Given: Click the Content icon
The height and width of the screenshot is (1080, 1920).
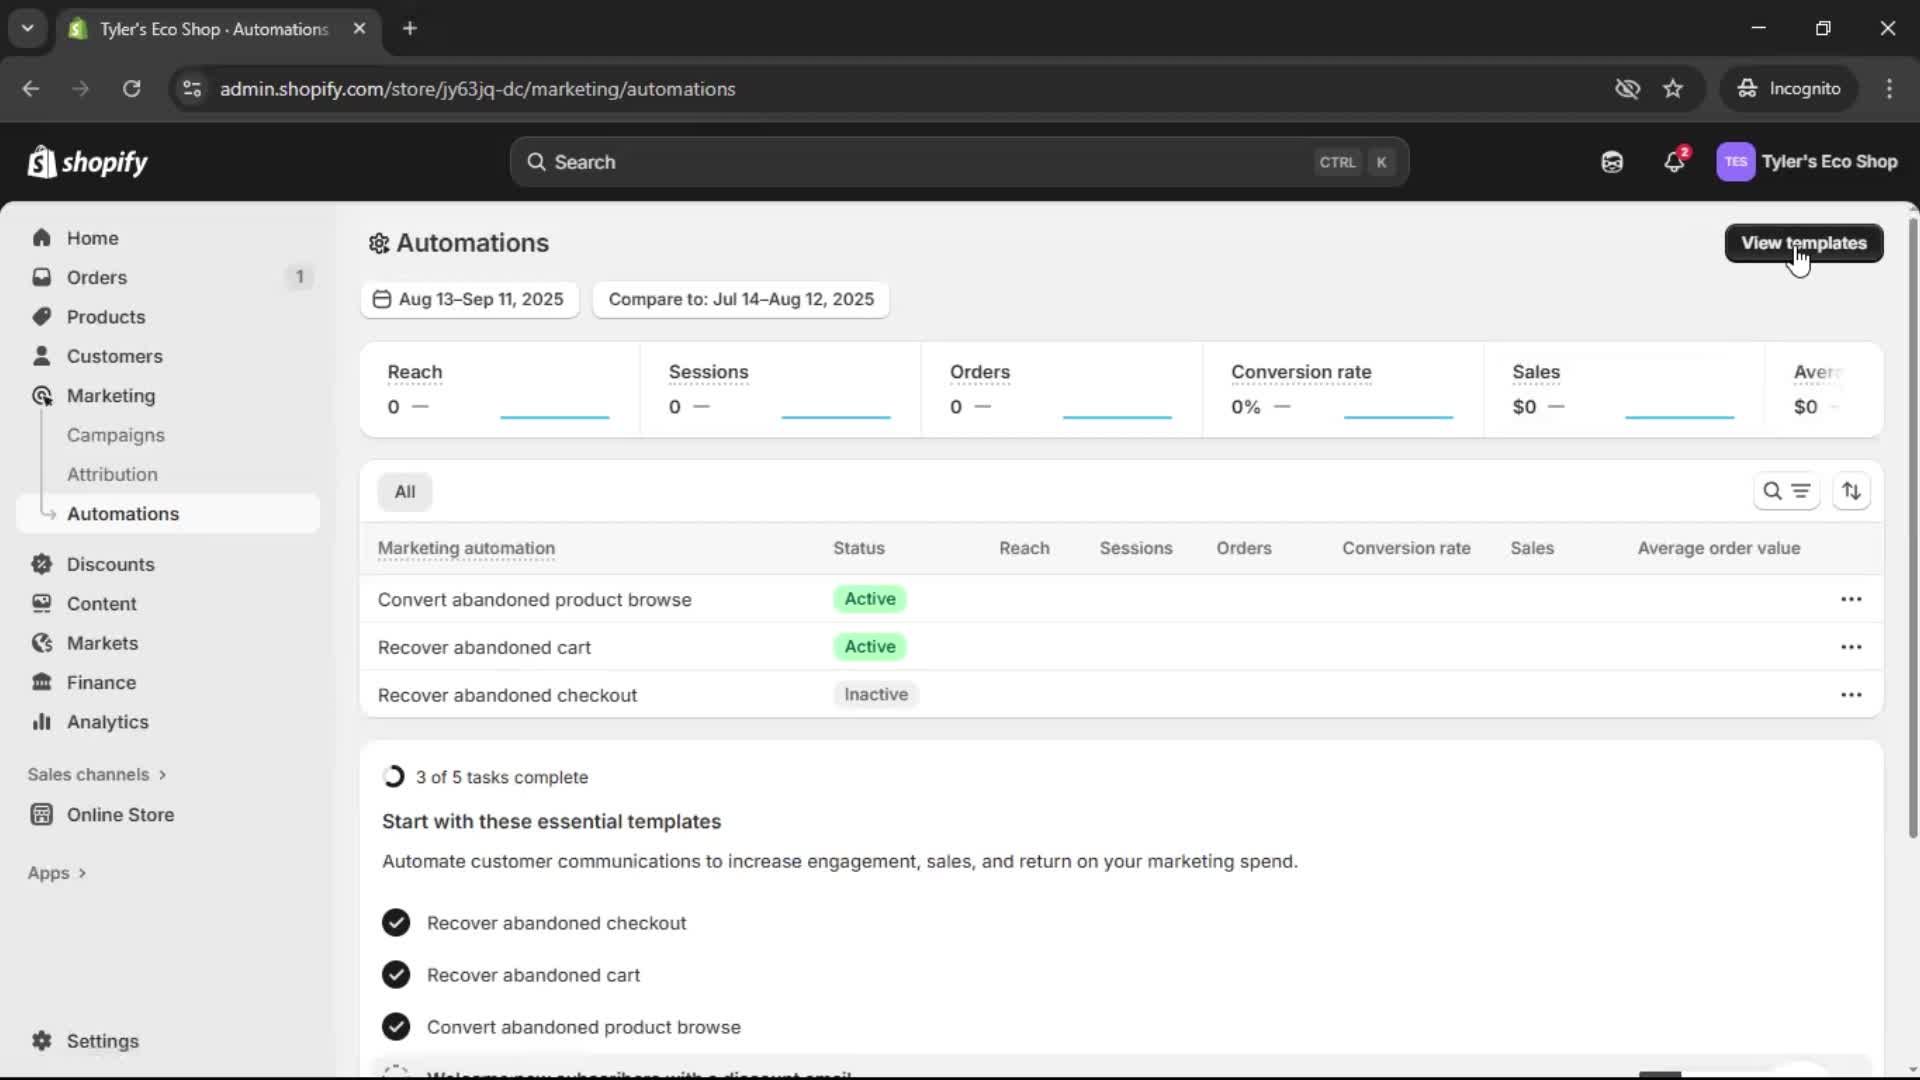Looking at the screenshot, I should pyautogui.click(x=42, y=604).
